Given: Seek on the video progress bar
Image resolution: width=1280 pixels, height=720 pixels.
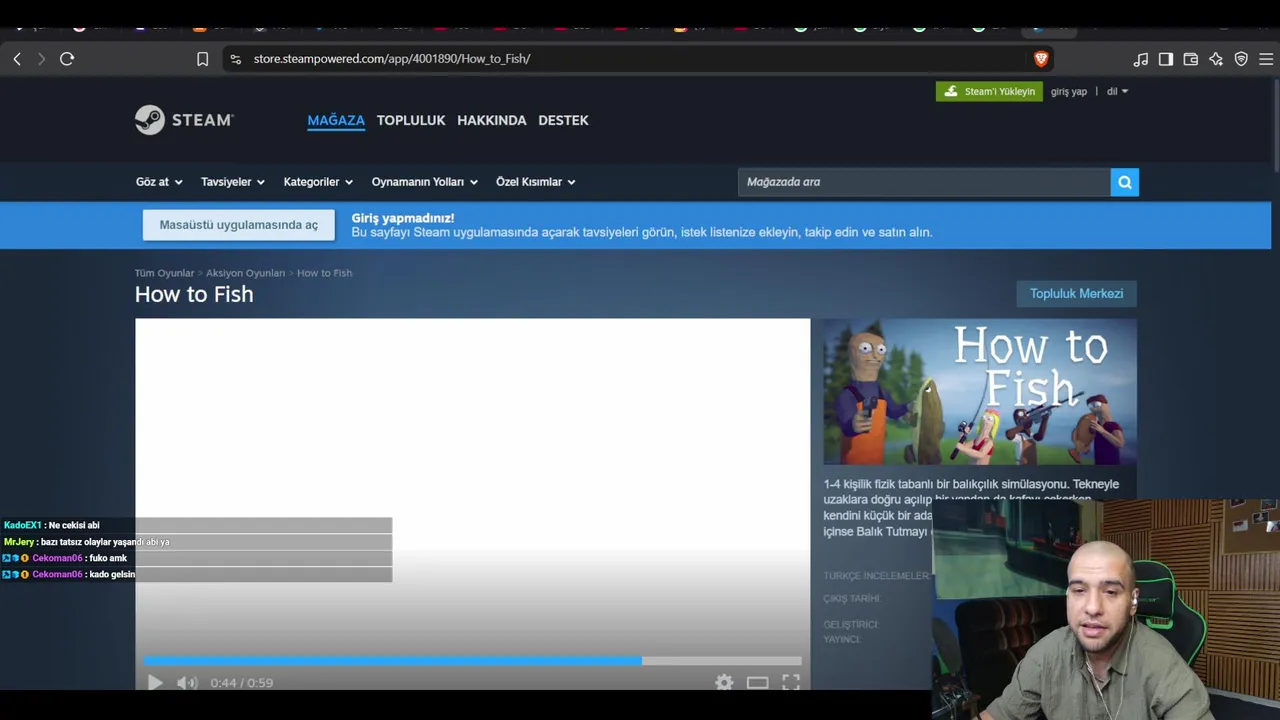Looking at the screenshot, I should pos(472,661).
